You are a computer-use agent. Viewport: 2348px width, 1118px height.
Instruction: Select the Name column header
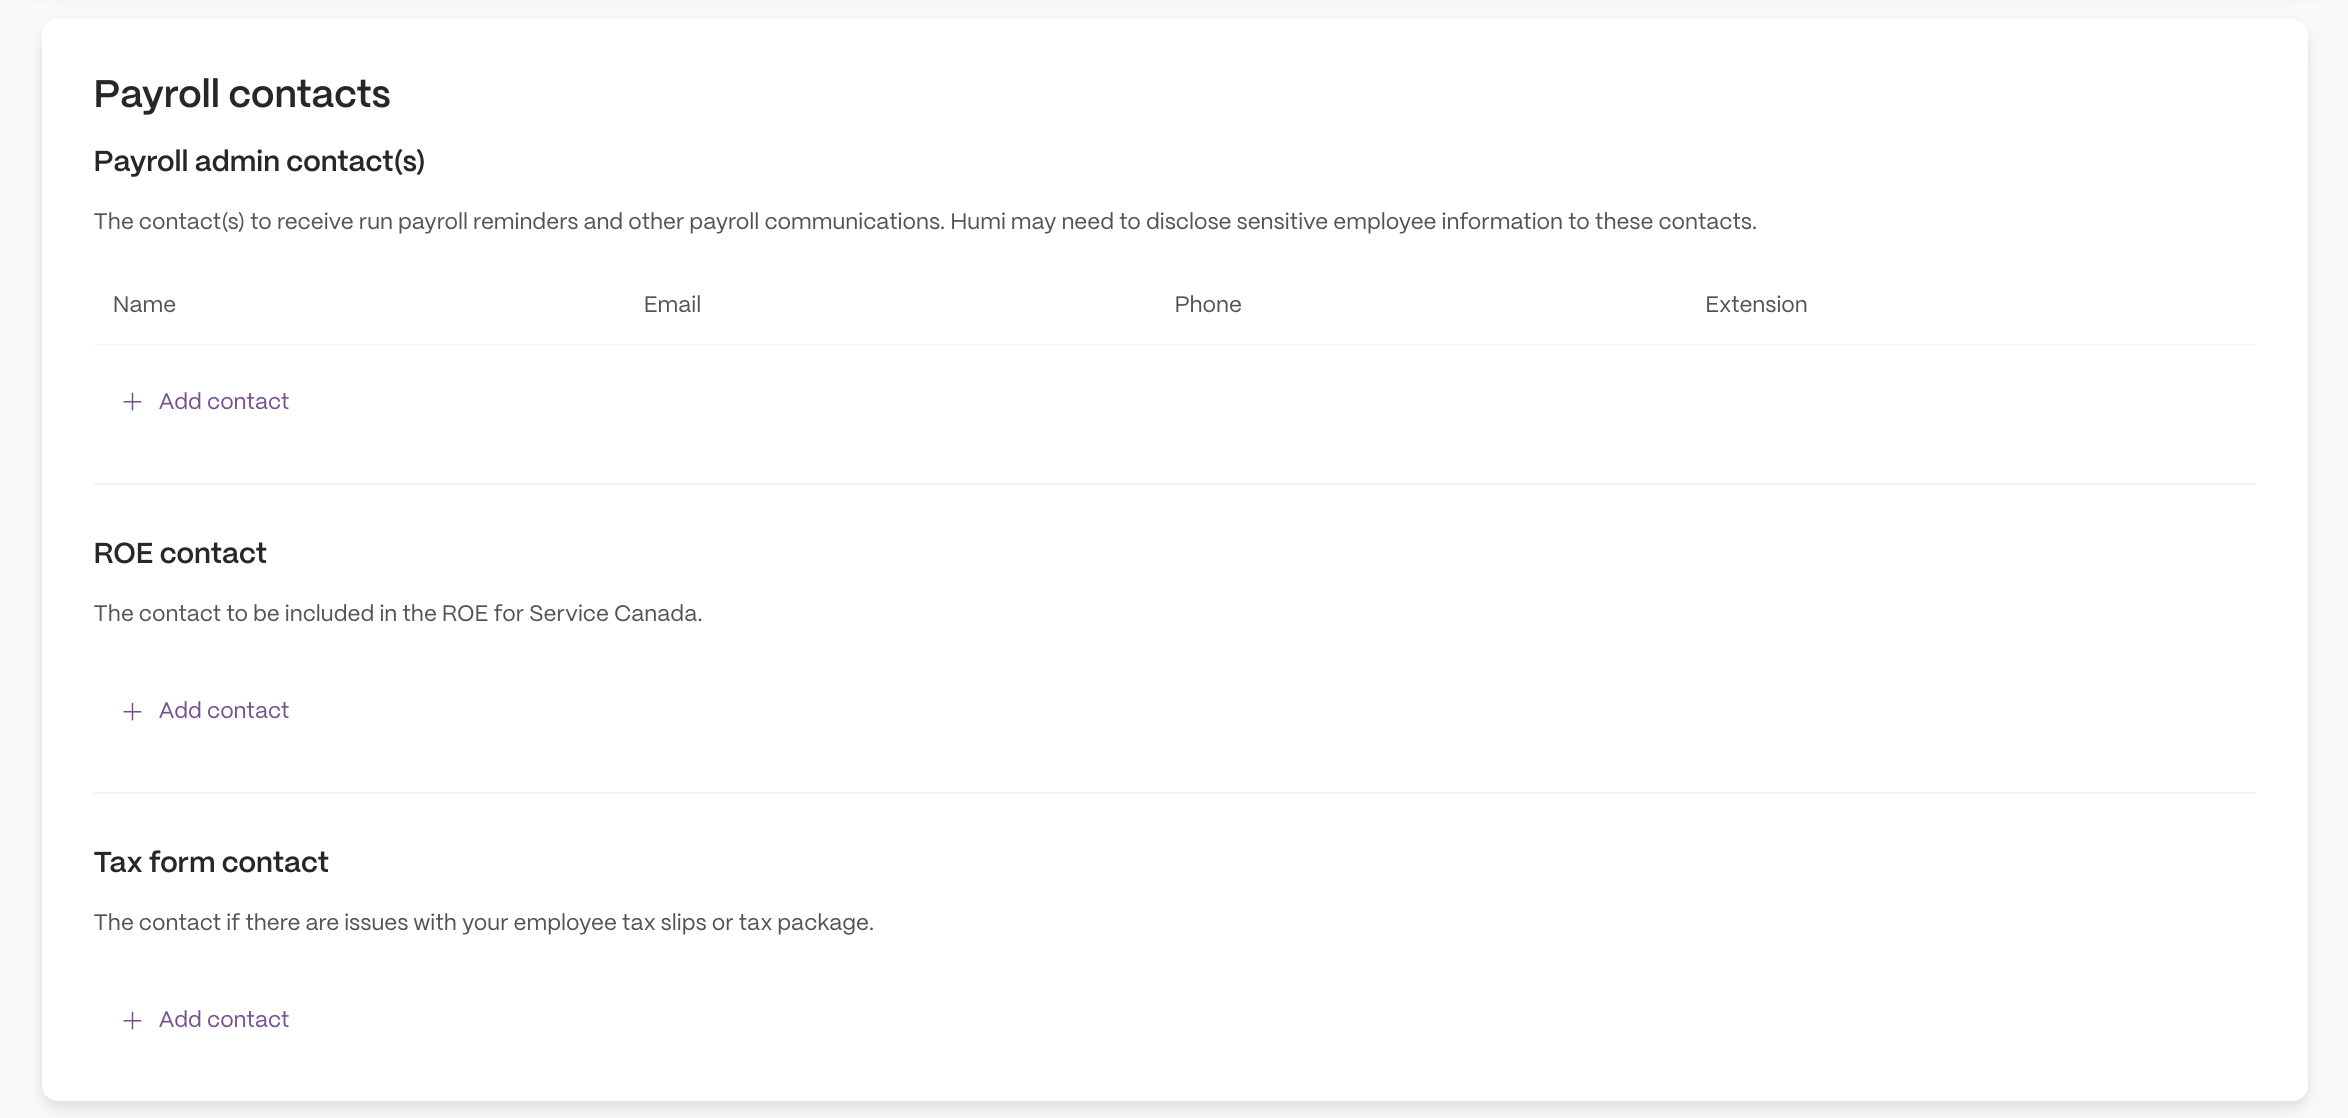tap(144, 304)
